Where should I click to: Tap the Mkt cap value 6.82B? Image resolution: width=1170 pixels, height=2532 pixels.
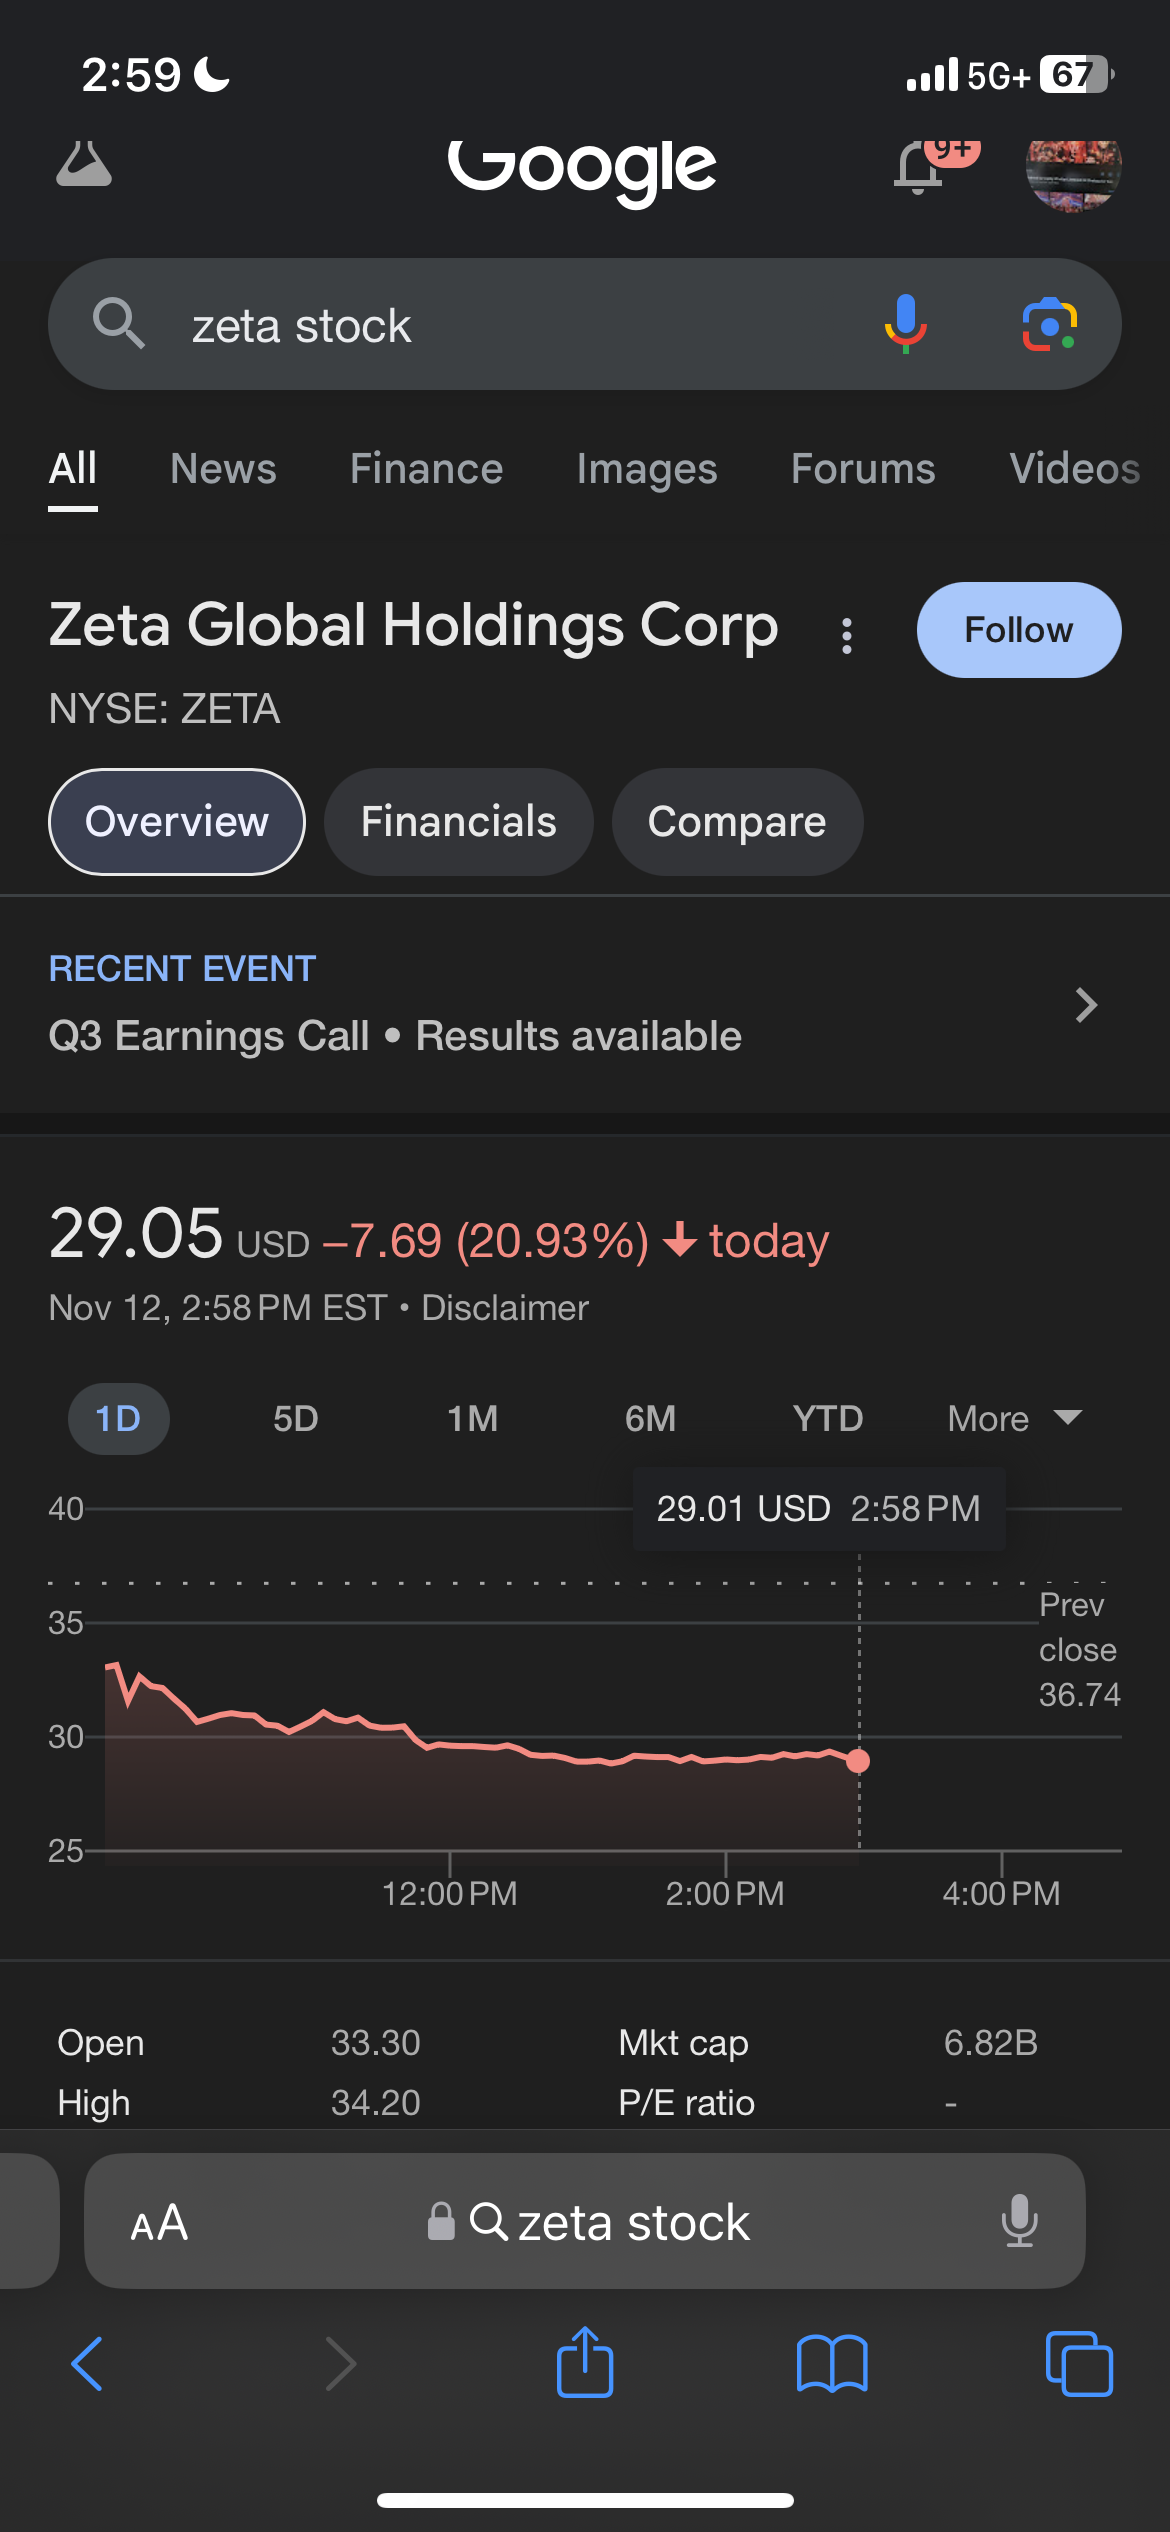[x=991, y=2043]
